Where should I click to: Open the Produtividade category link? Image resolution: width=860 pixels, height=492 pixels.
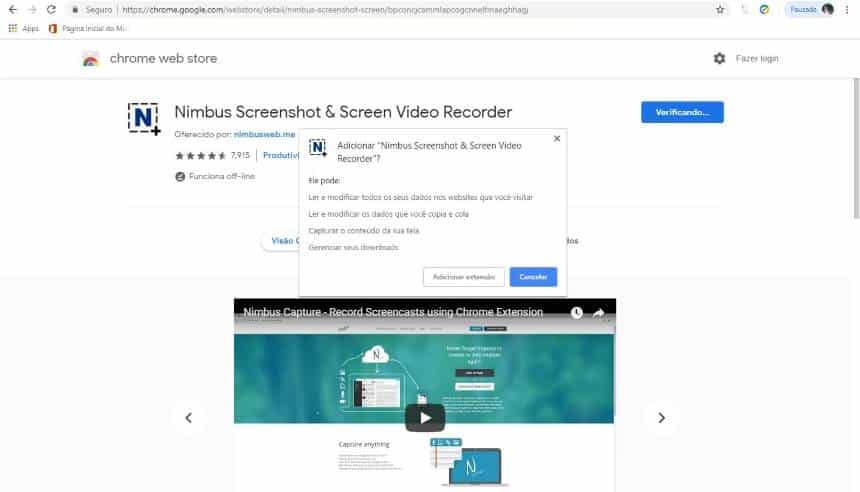point(281,156)
